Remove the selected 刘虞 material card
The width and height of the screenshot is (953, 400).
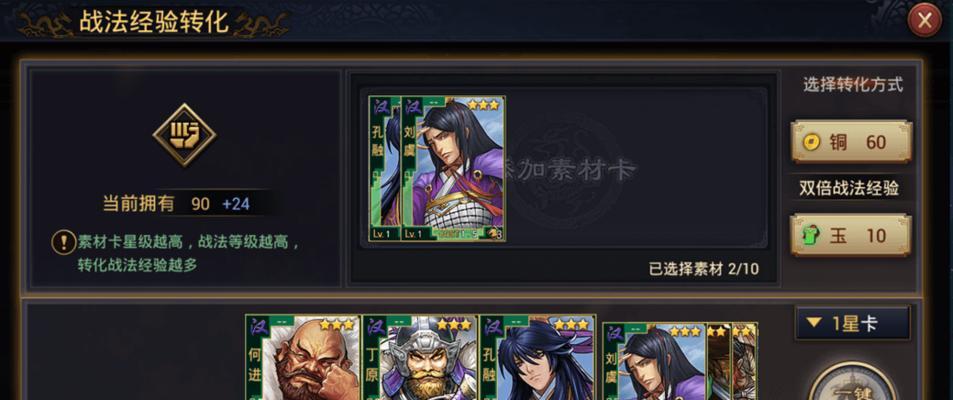pyautogui.click(x=453, y=168)
